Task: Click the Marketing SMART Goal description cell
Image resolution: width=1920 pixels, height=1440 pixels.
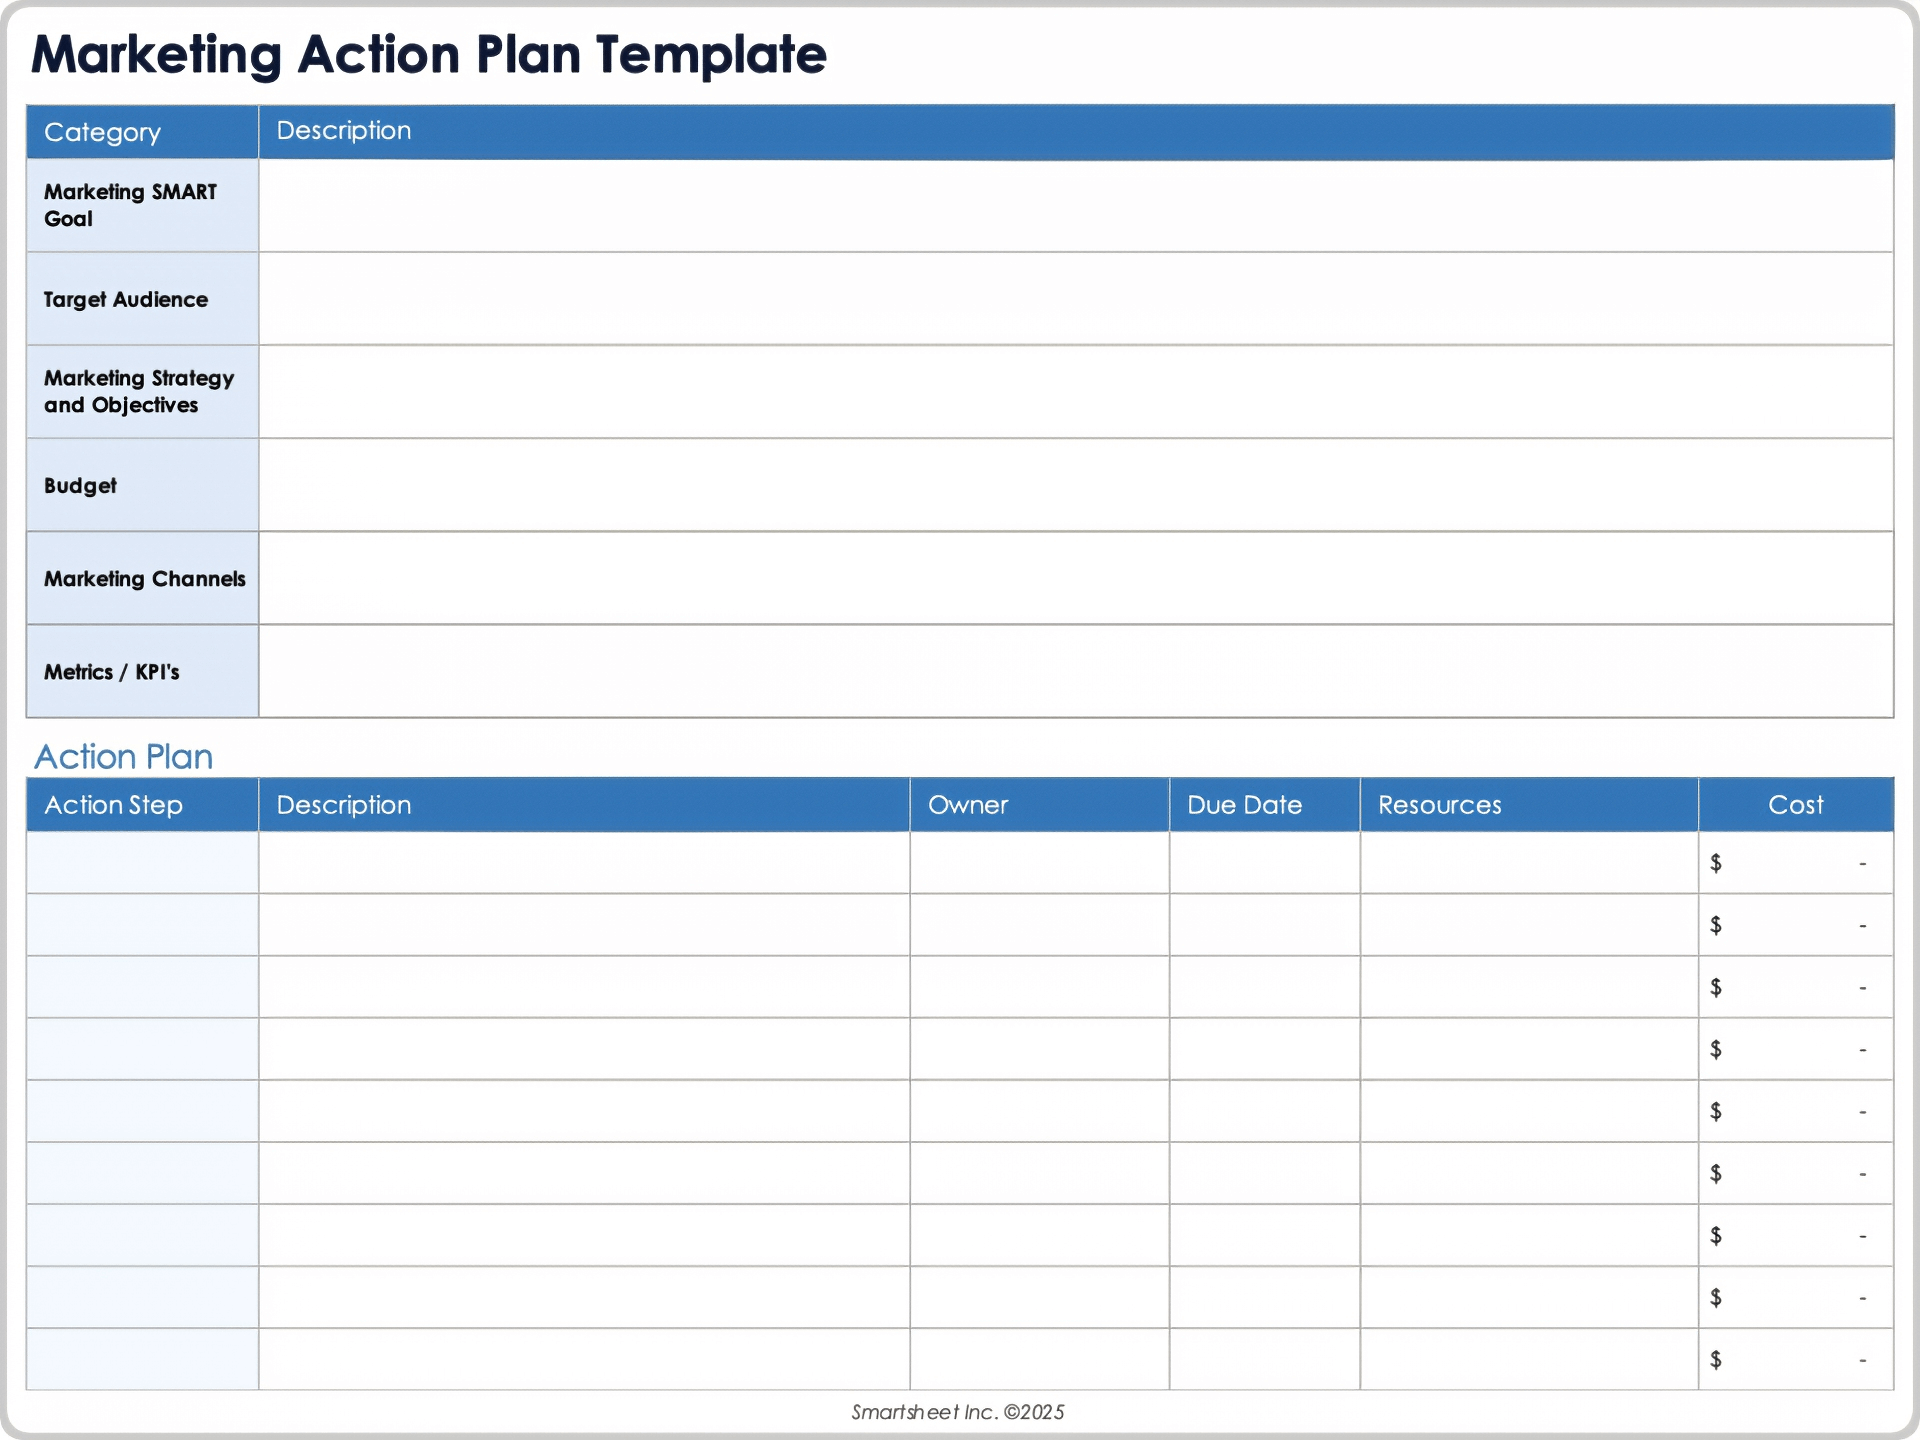Action: (1075, 206)
